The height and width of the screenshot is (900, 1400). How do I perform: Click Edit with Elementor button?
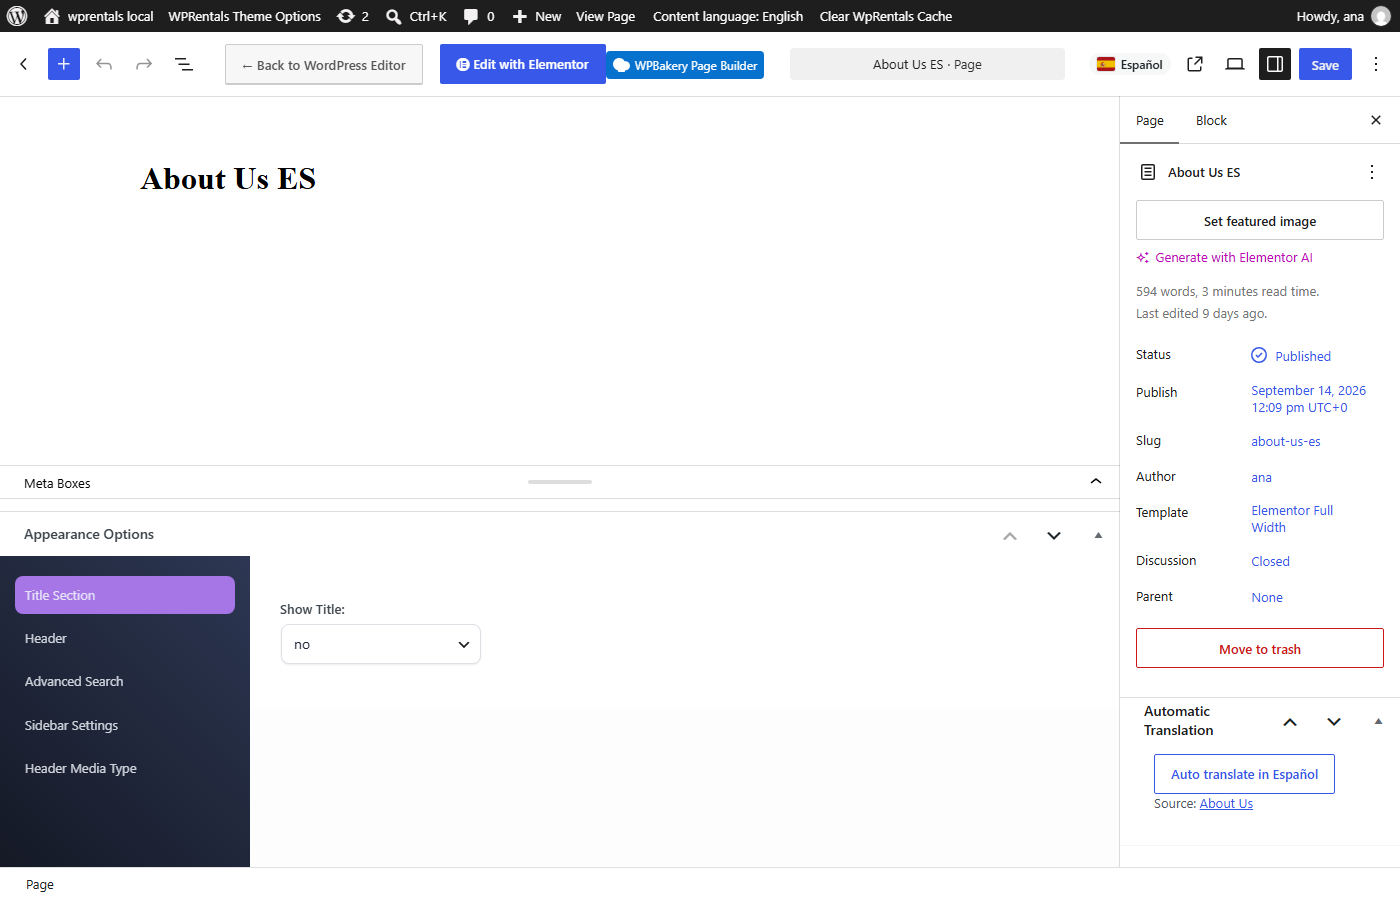(523, 64)
